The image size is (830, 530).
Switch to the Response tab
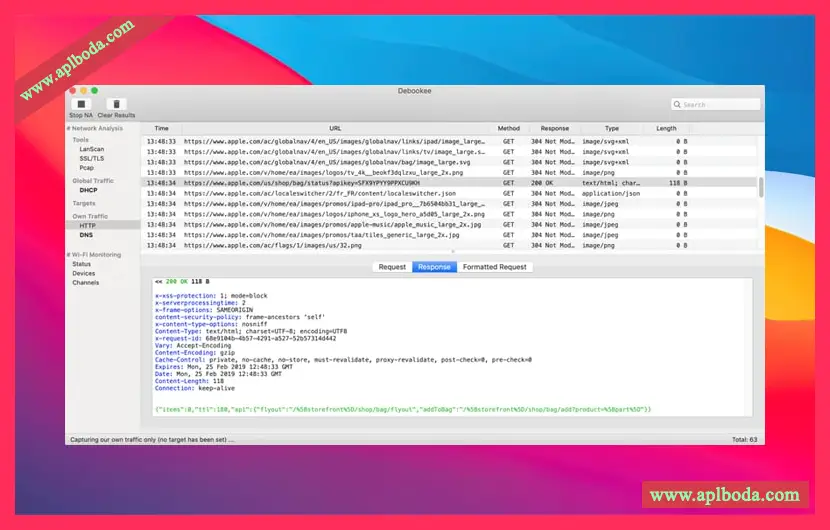click(434, 267)
